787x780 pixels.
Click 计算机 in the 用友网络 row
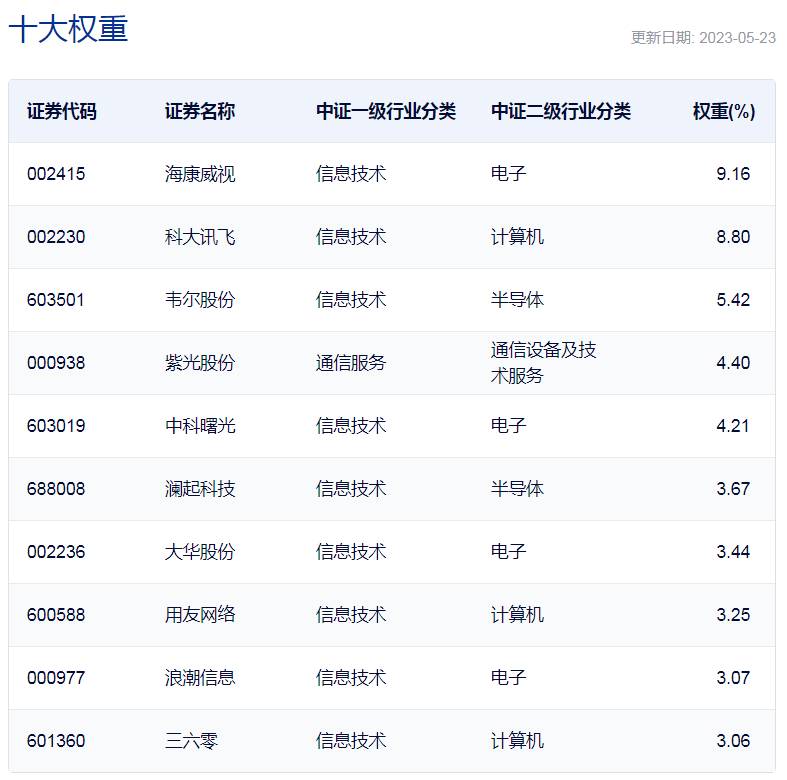tap(517, 615)
